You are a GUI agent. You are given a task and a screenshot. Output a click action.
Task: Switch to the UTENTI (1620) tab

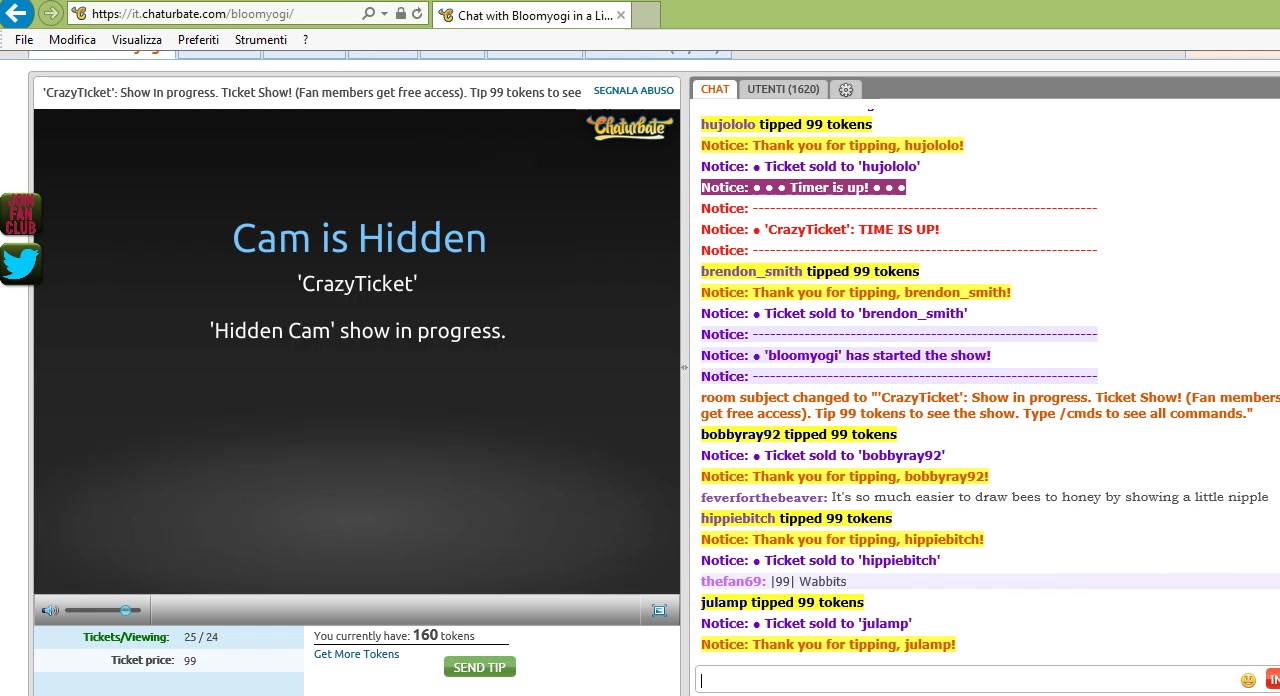(783, 89)
